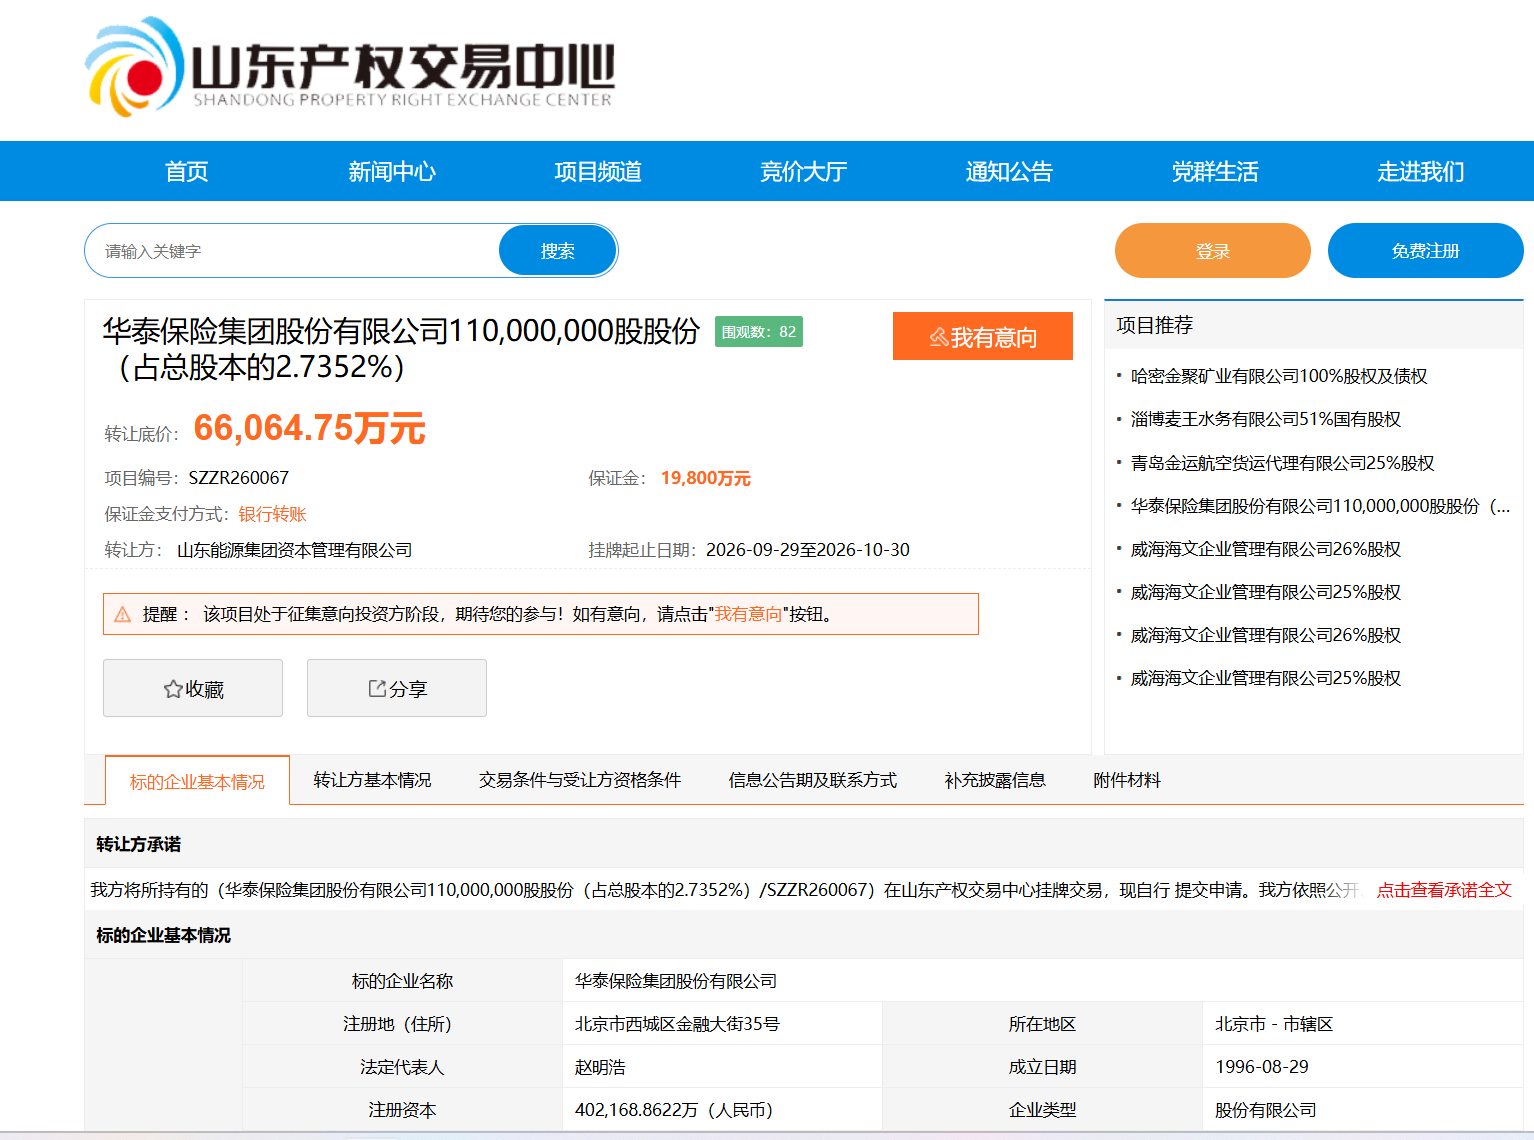1534x1140 pixels.
Task: Select the 附件材料 tab
Action: tap(1127, 780)
